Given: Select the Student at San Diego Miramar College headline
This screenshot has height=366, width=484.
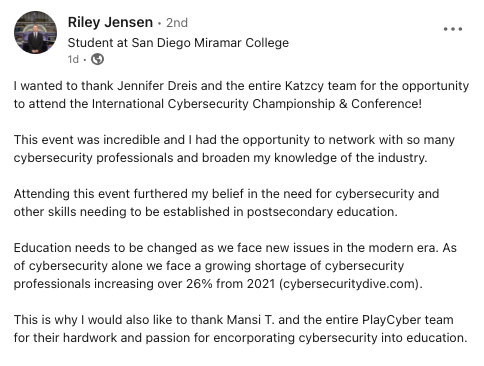Looking at the screenshot, I should 178,43.
